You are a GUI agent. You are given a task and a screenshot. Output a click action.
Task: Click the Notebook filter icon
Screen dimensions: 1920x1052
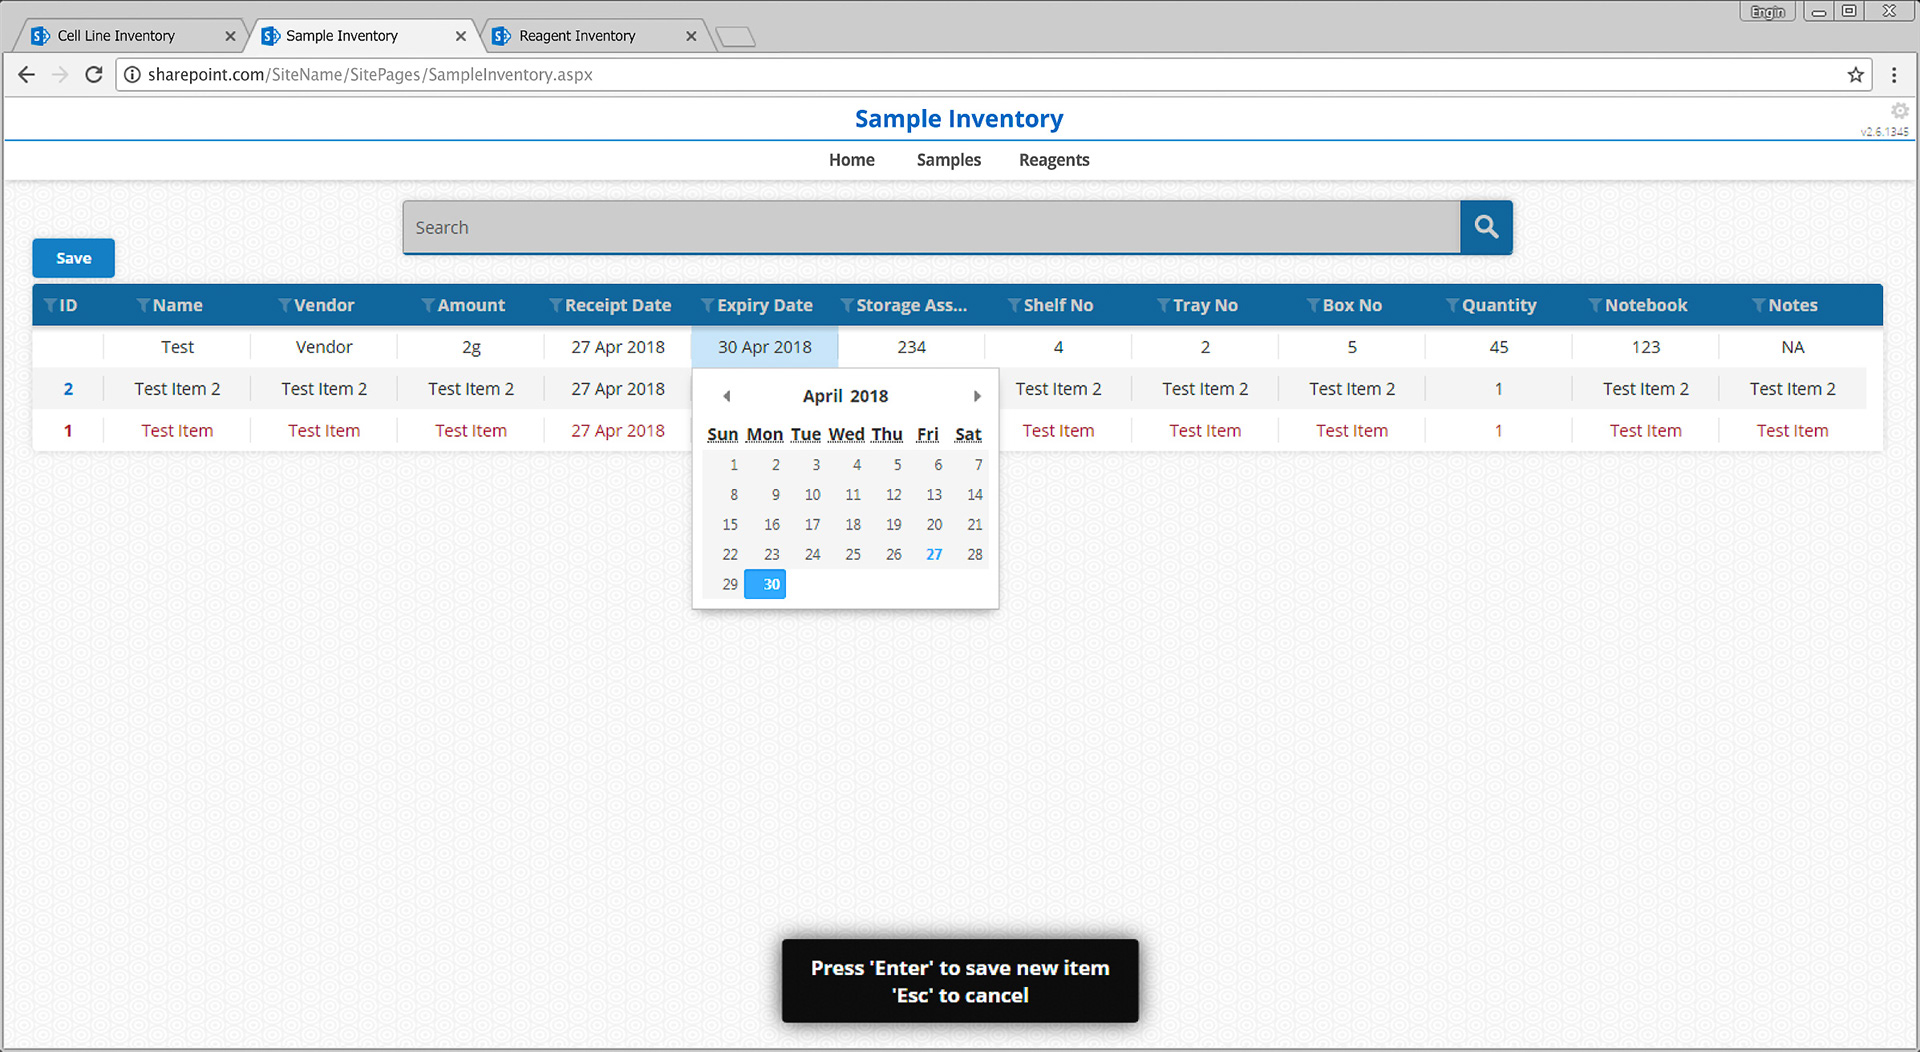tap(1596, 305)
